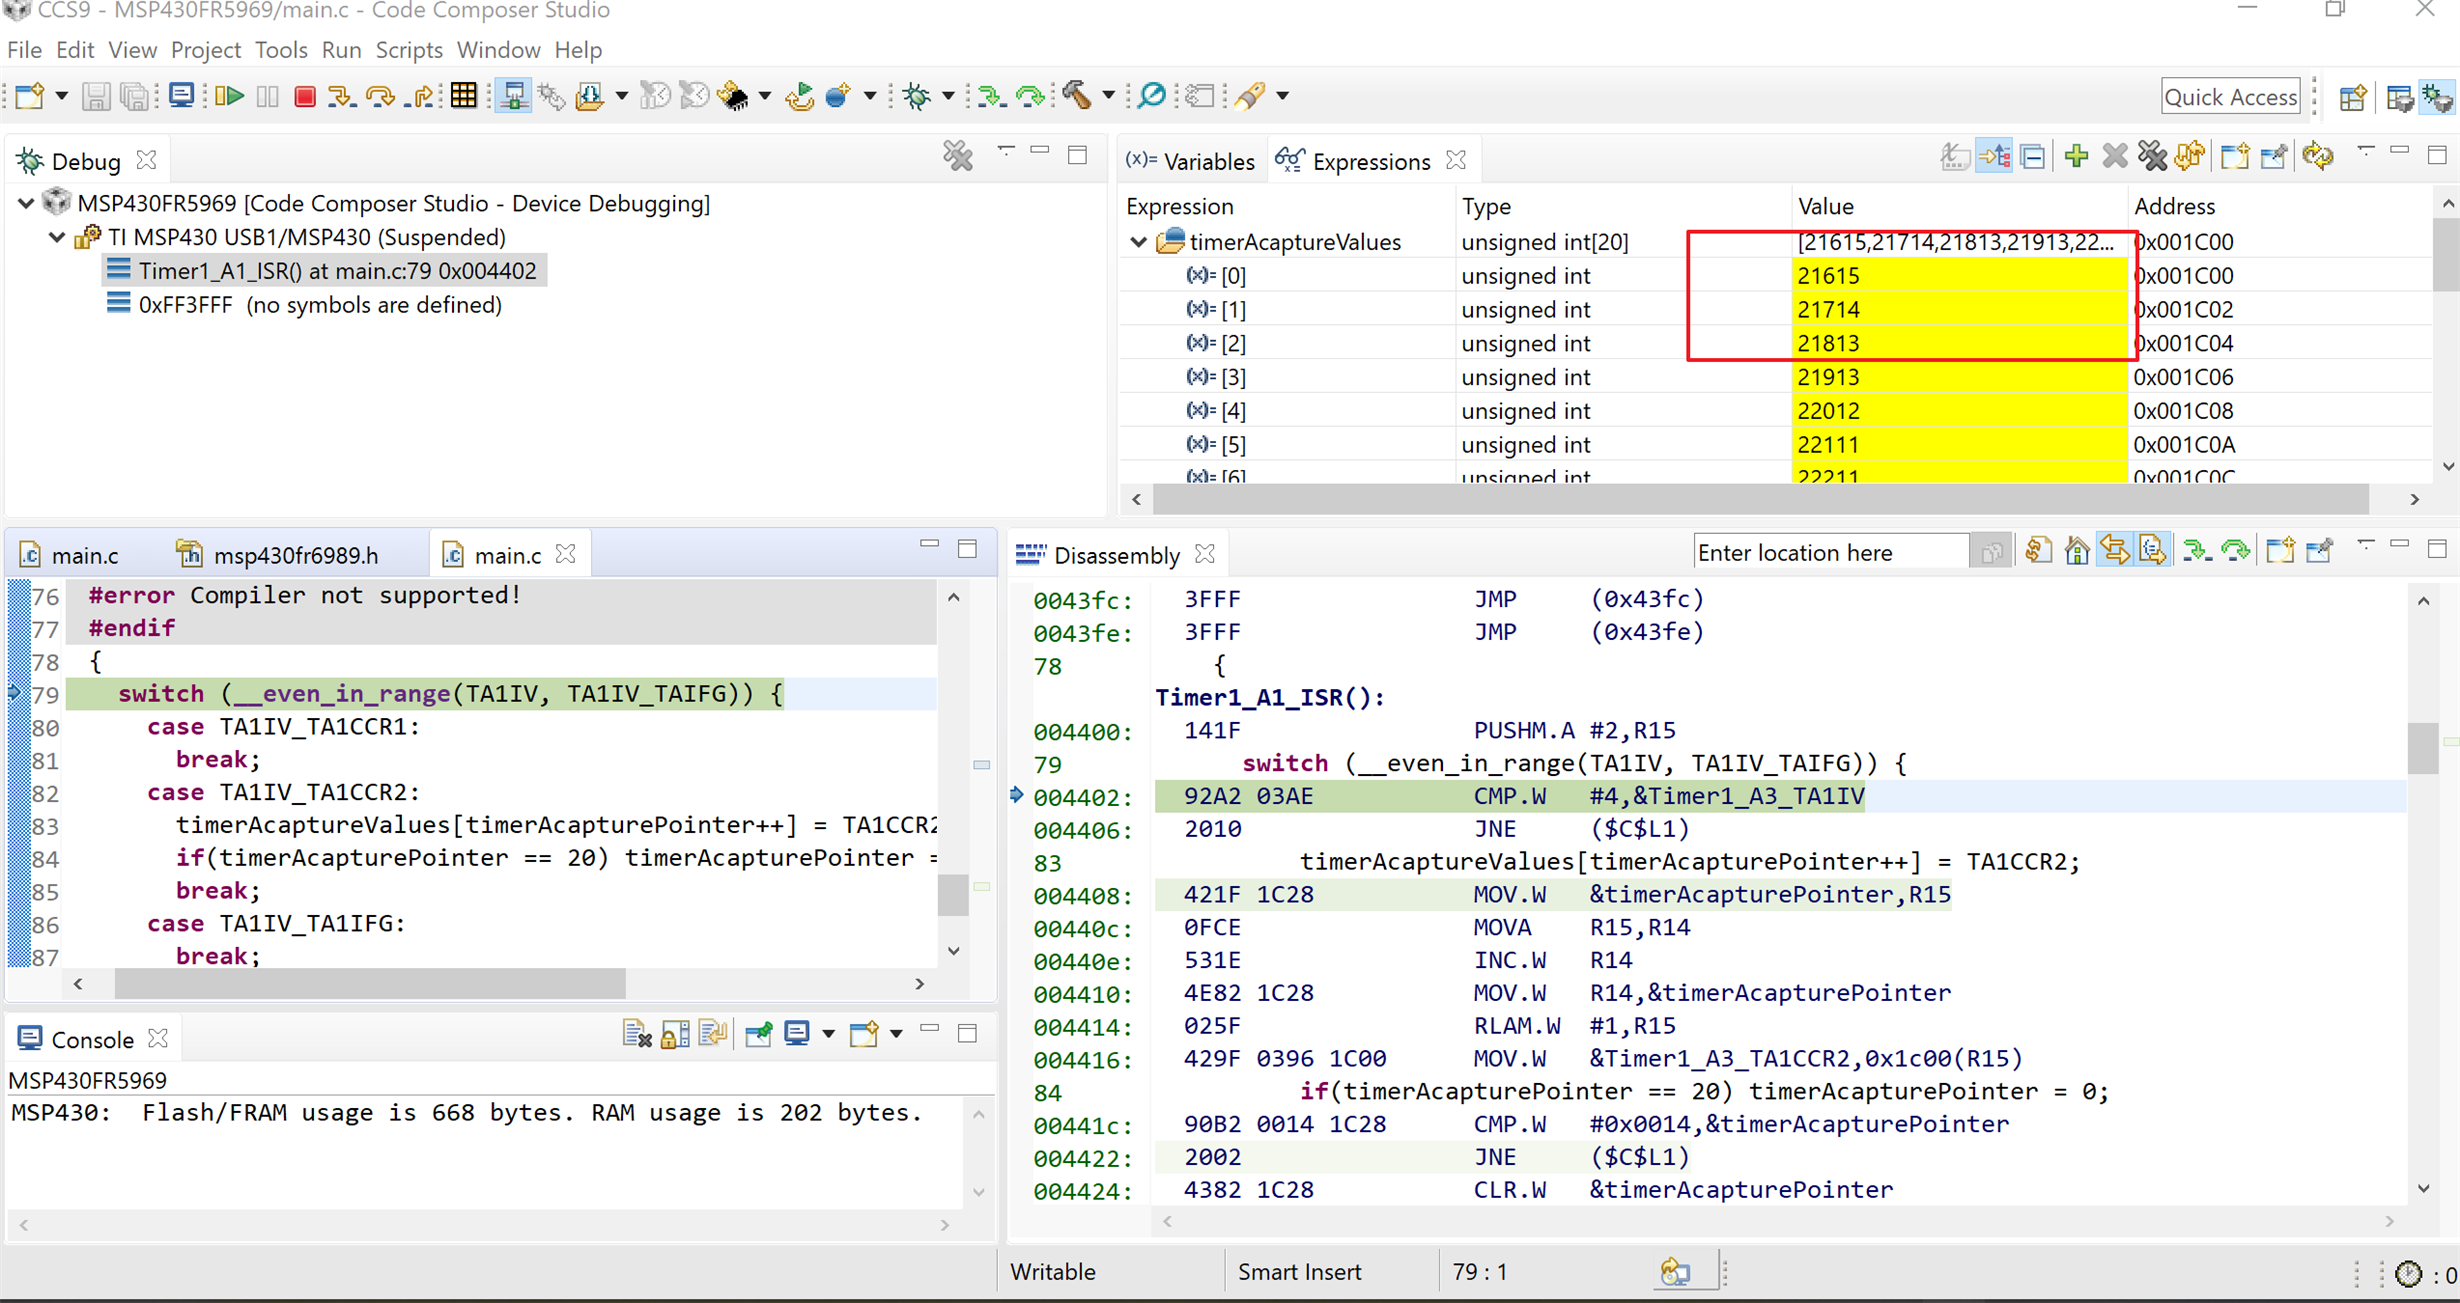2460x1303 pixels.
Task: Remove all expressions with double-X icon
Action: pos(2152,156)
